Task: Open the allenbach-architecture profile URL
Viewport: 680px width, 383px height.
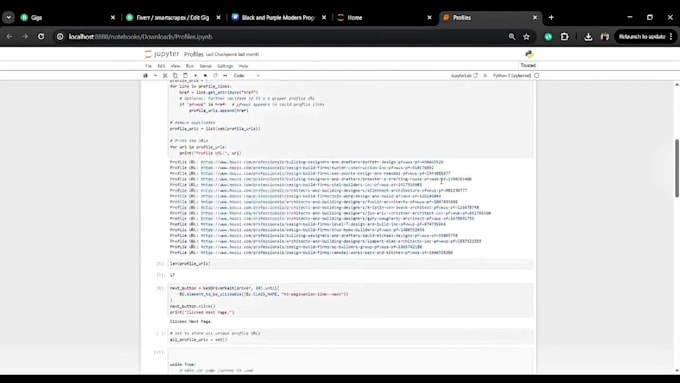Action: 334,190
